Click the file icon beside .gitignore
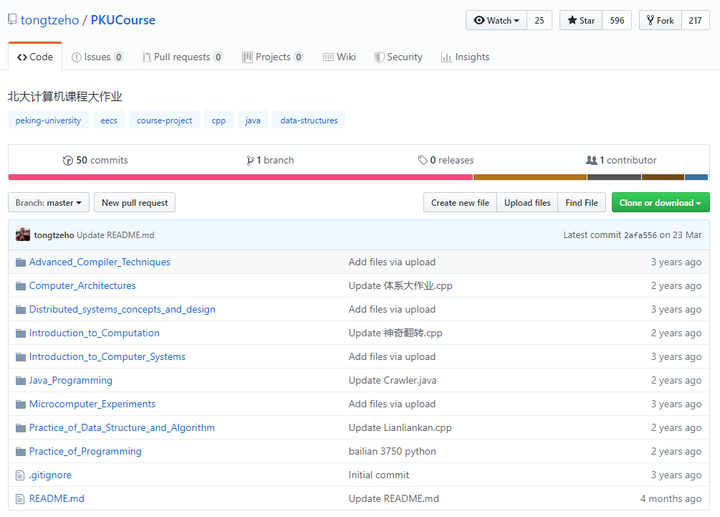Viewport: 720px width, 517px height. point(20,475)
